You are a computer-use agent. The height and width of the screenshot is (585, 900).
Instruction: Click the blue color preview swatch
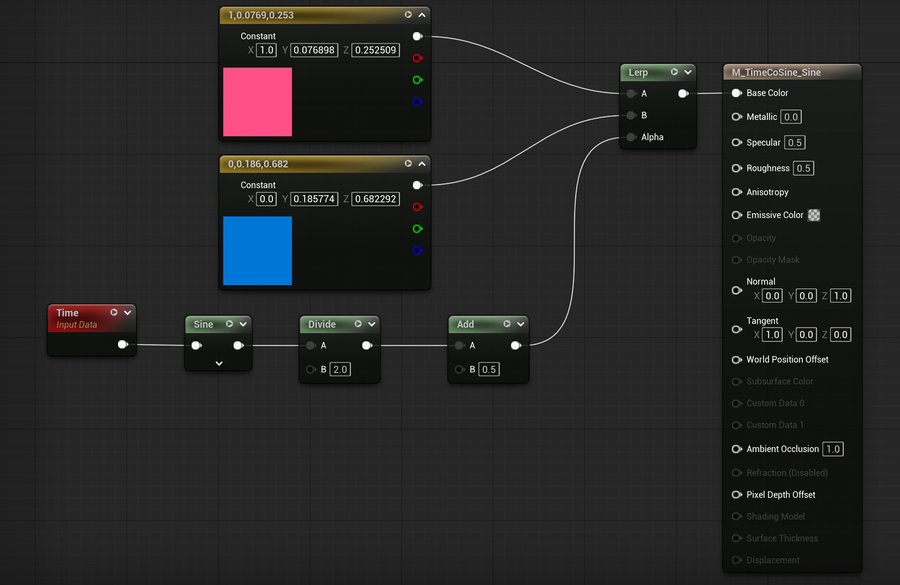click(257, 250)
